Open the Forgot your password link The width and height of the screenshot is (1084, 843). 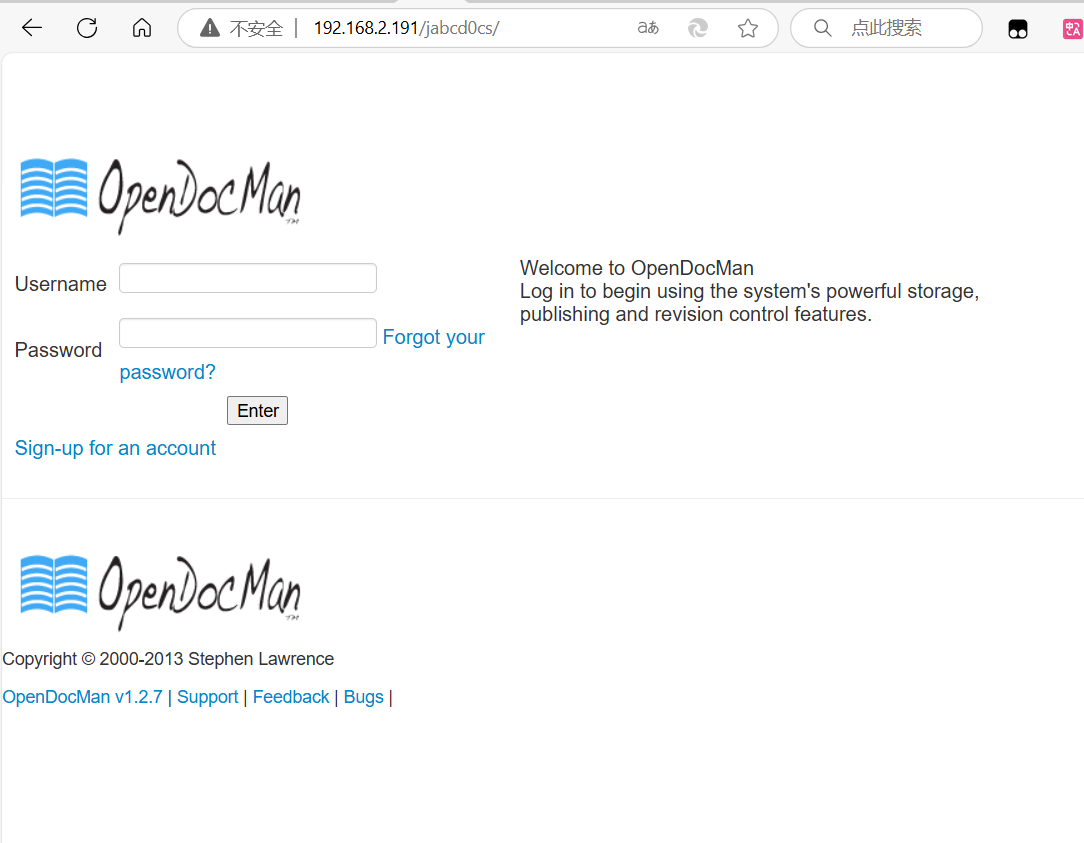pyautogui.click(x=433, y=337)
